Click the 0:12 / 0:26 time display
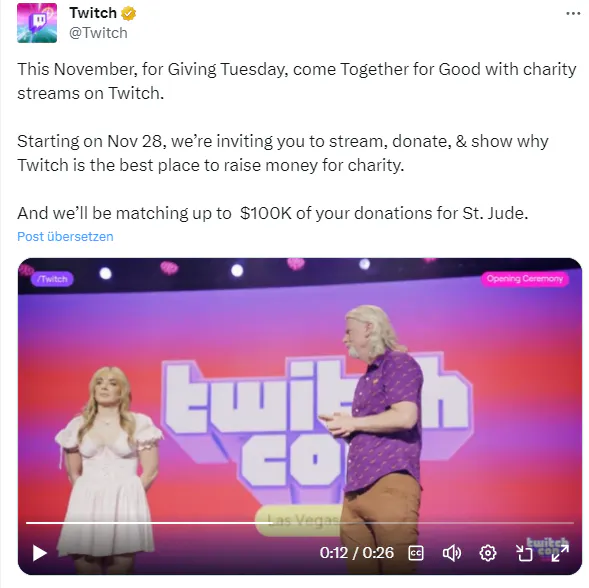Viewport: 589px width, 588px height. point(356,553)
